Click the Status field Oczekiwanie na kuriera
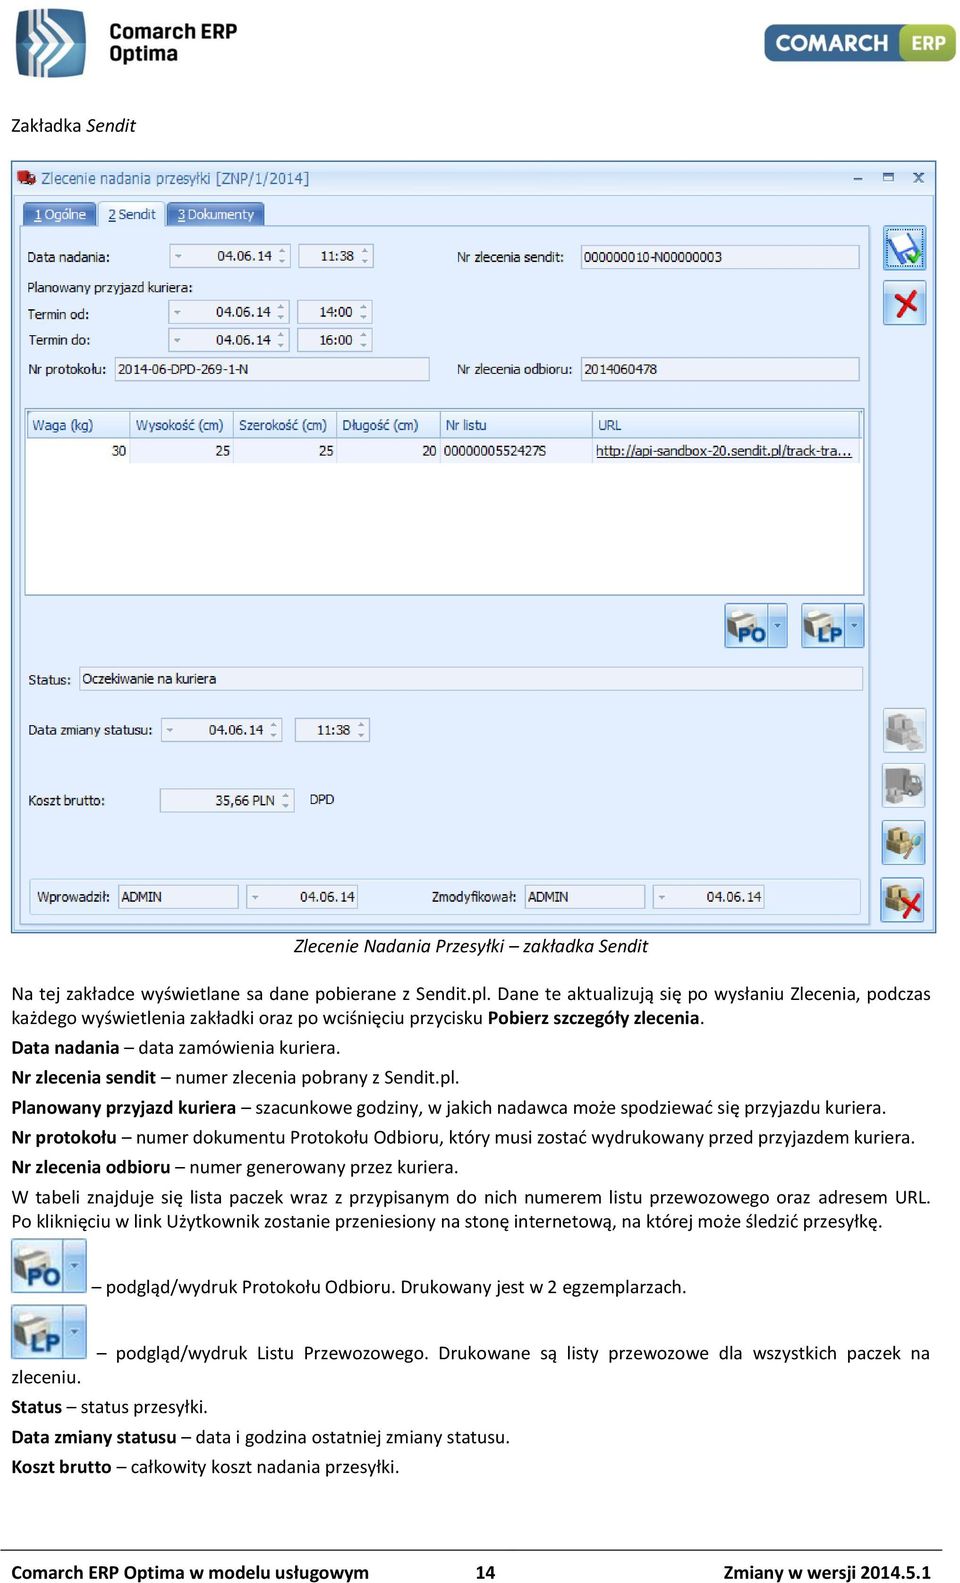The height and width of the screenshot is (1583, 960). 471,679
